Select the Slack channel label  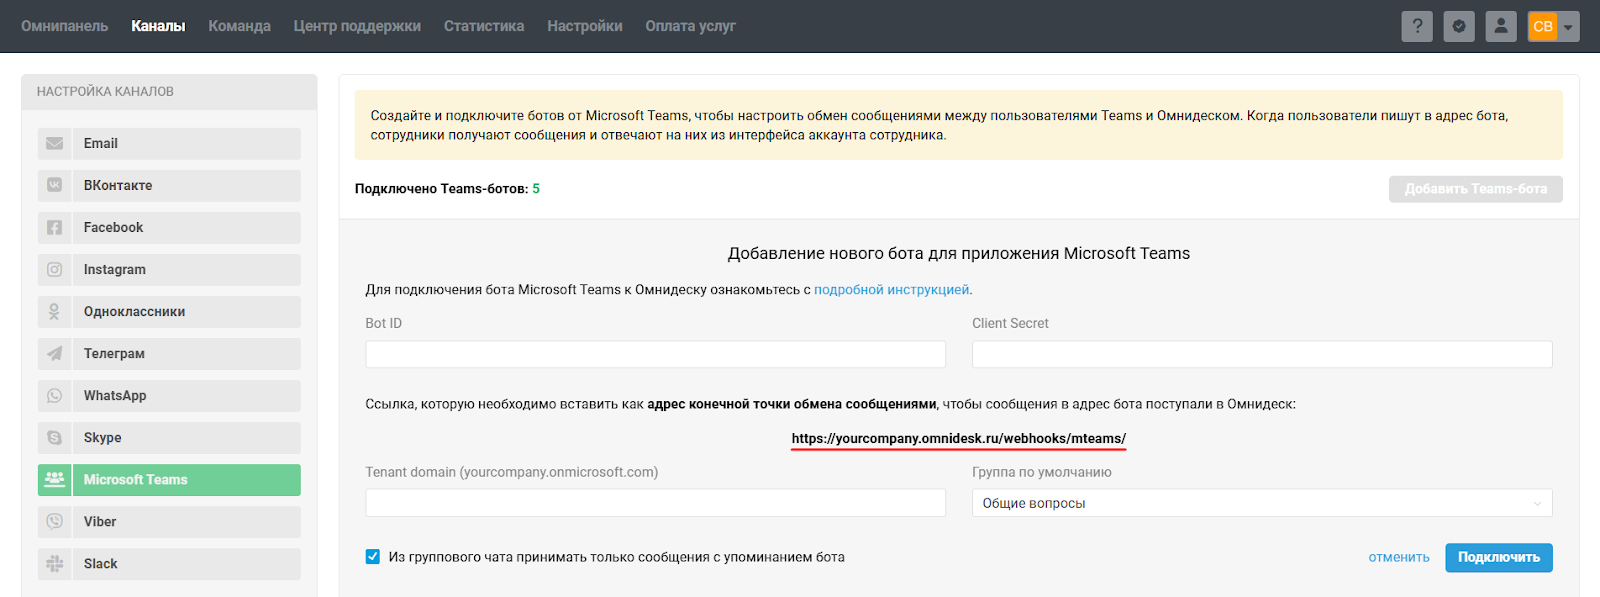pos(100,564)
